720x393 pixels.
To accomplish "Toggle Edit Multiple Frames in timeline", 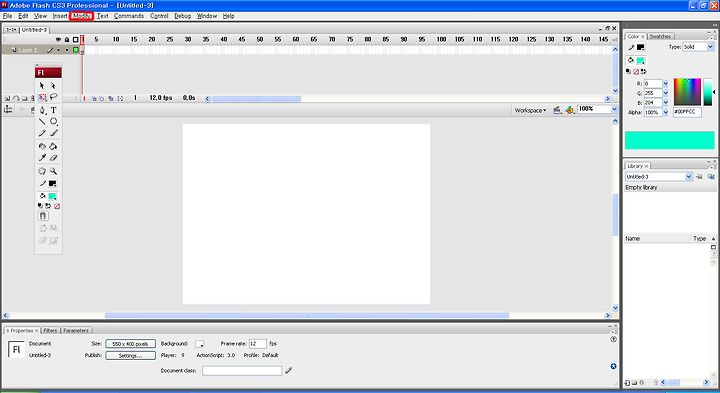I will (x=111, y=98).
